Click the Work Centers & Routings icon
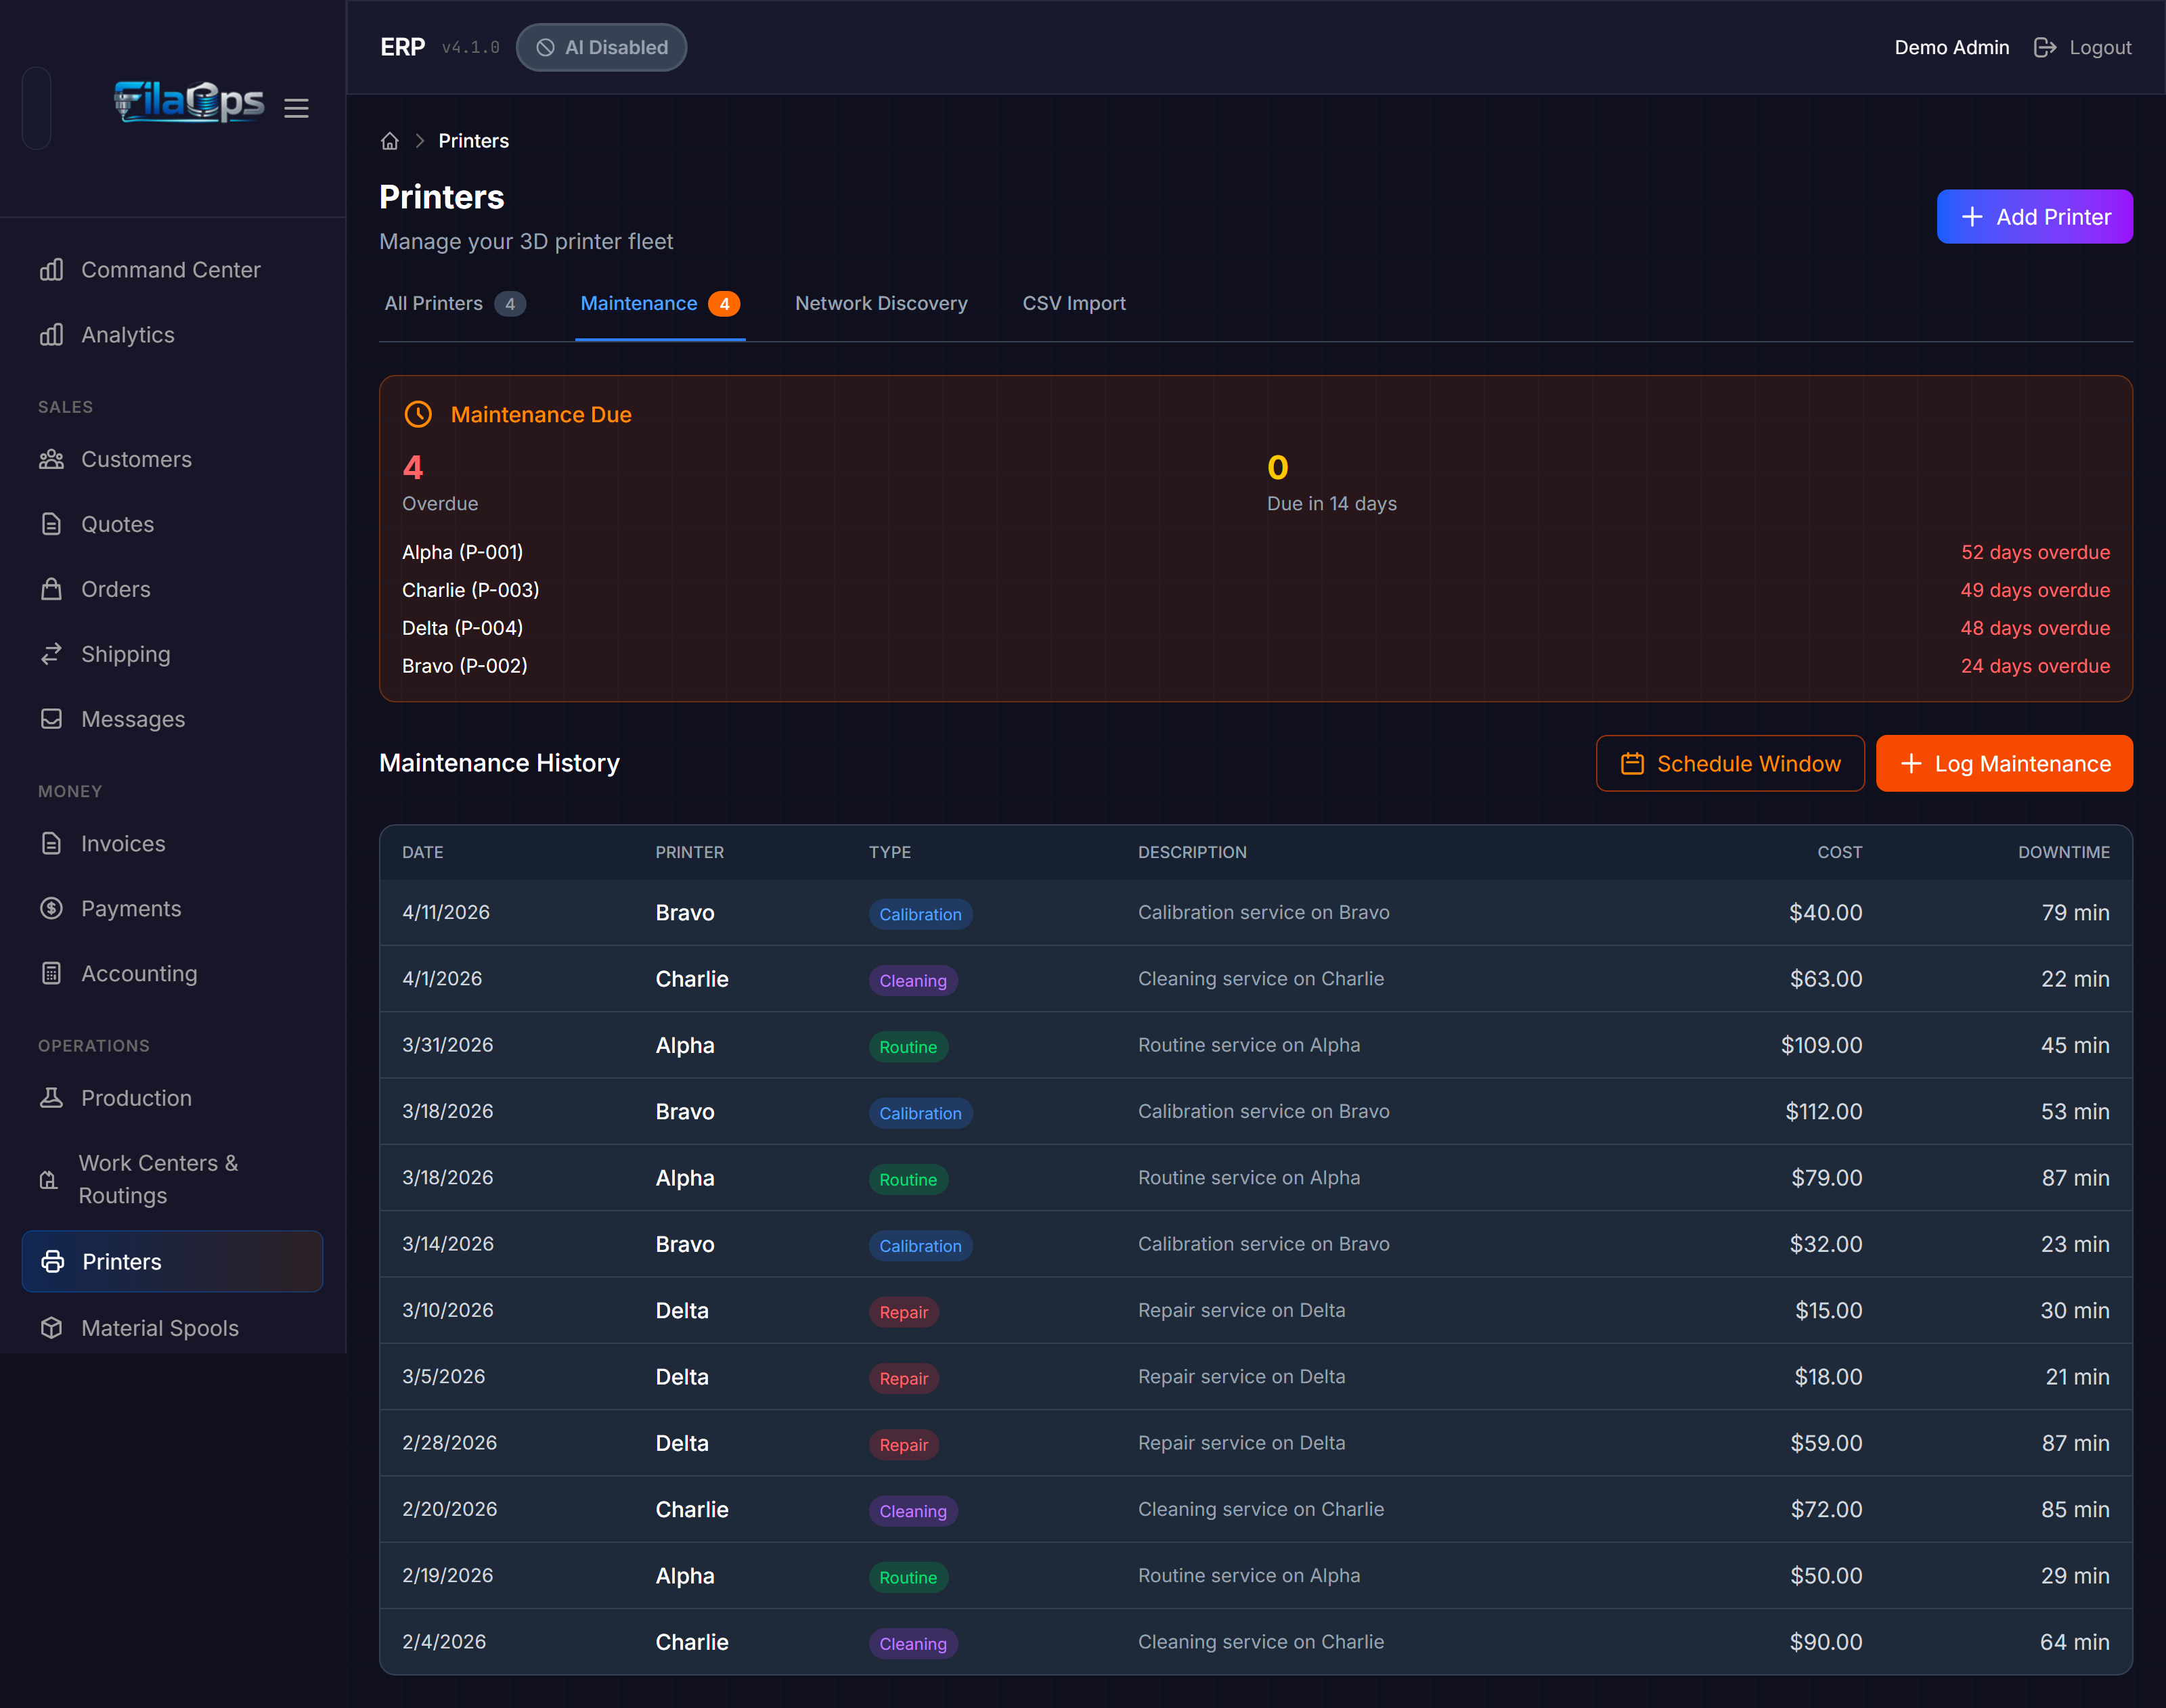Image resolution: width=2166 pixels, height=1708 pixels. [x=48, y=1180]
